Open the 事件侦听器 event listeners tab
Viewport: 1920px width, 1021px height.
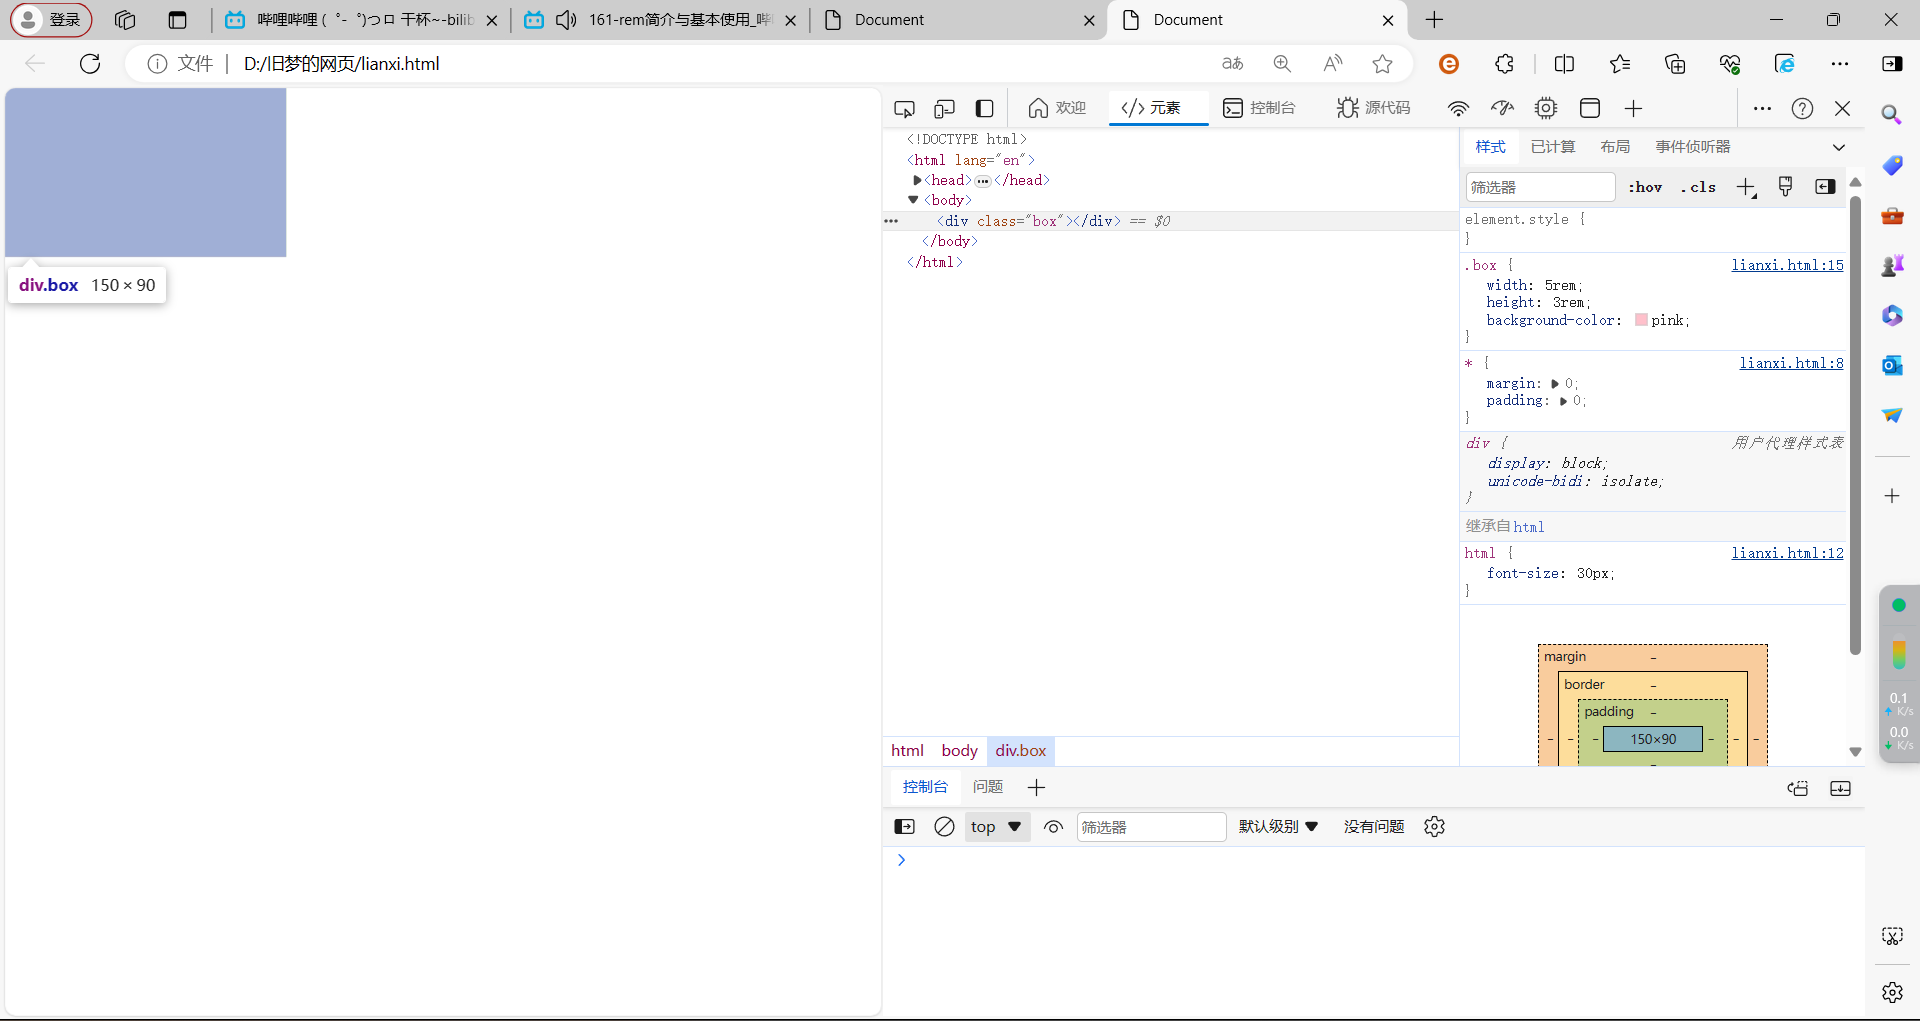pyautogui.click(x=1693, y=147)
